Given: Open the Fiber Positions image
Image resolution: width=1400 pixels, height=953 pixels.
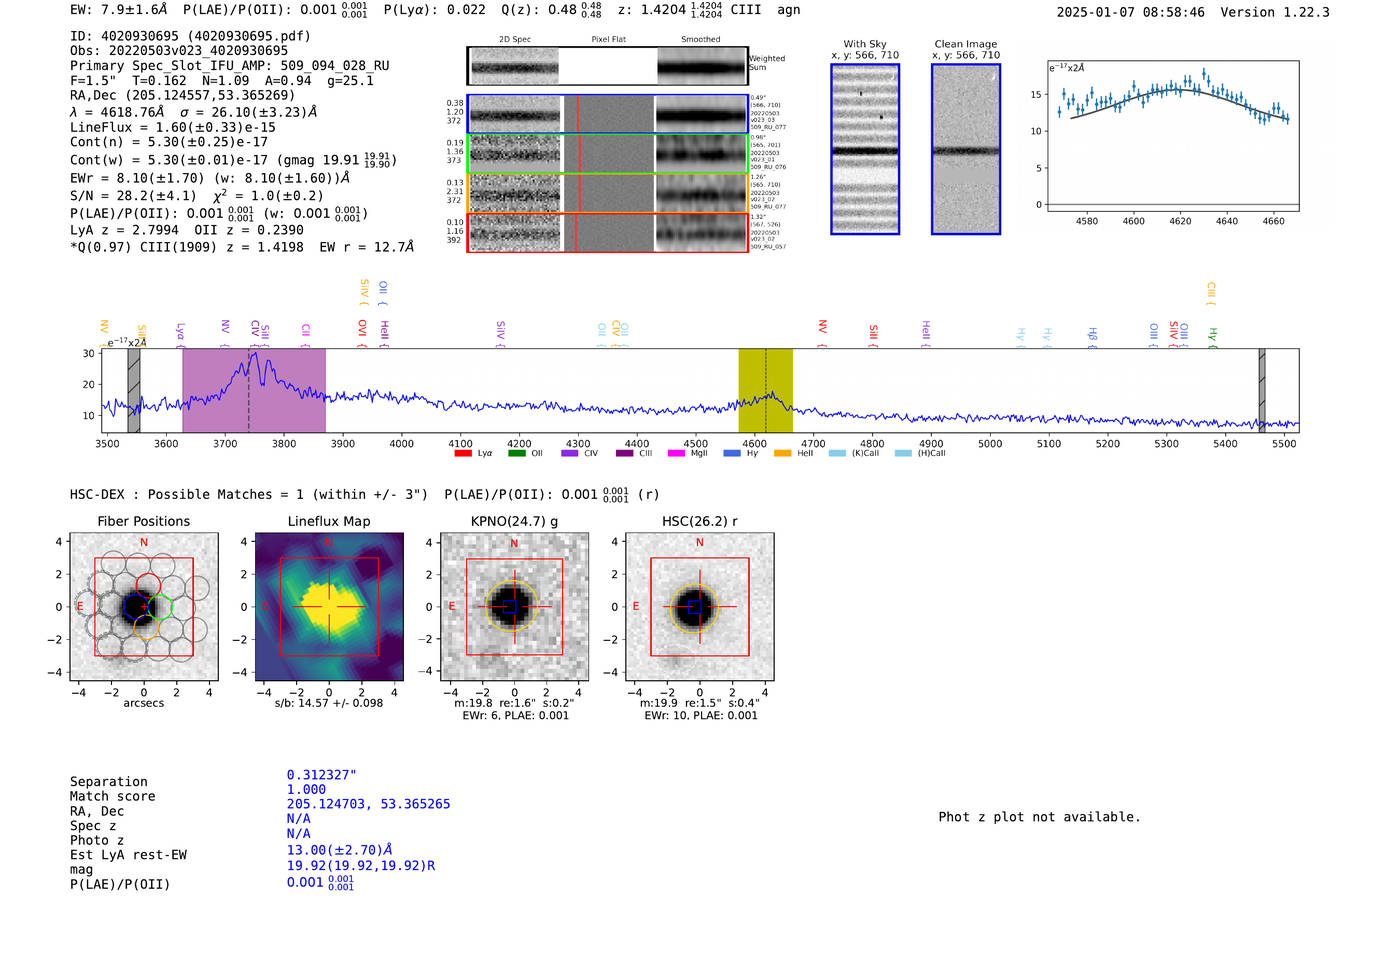Looking at the screenshot, I should (144, 607).
